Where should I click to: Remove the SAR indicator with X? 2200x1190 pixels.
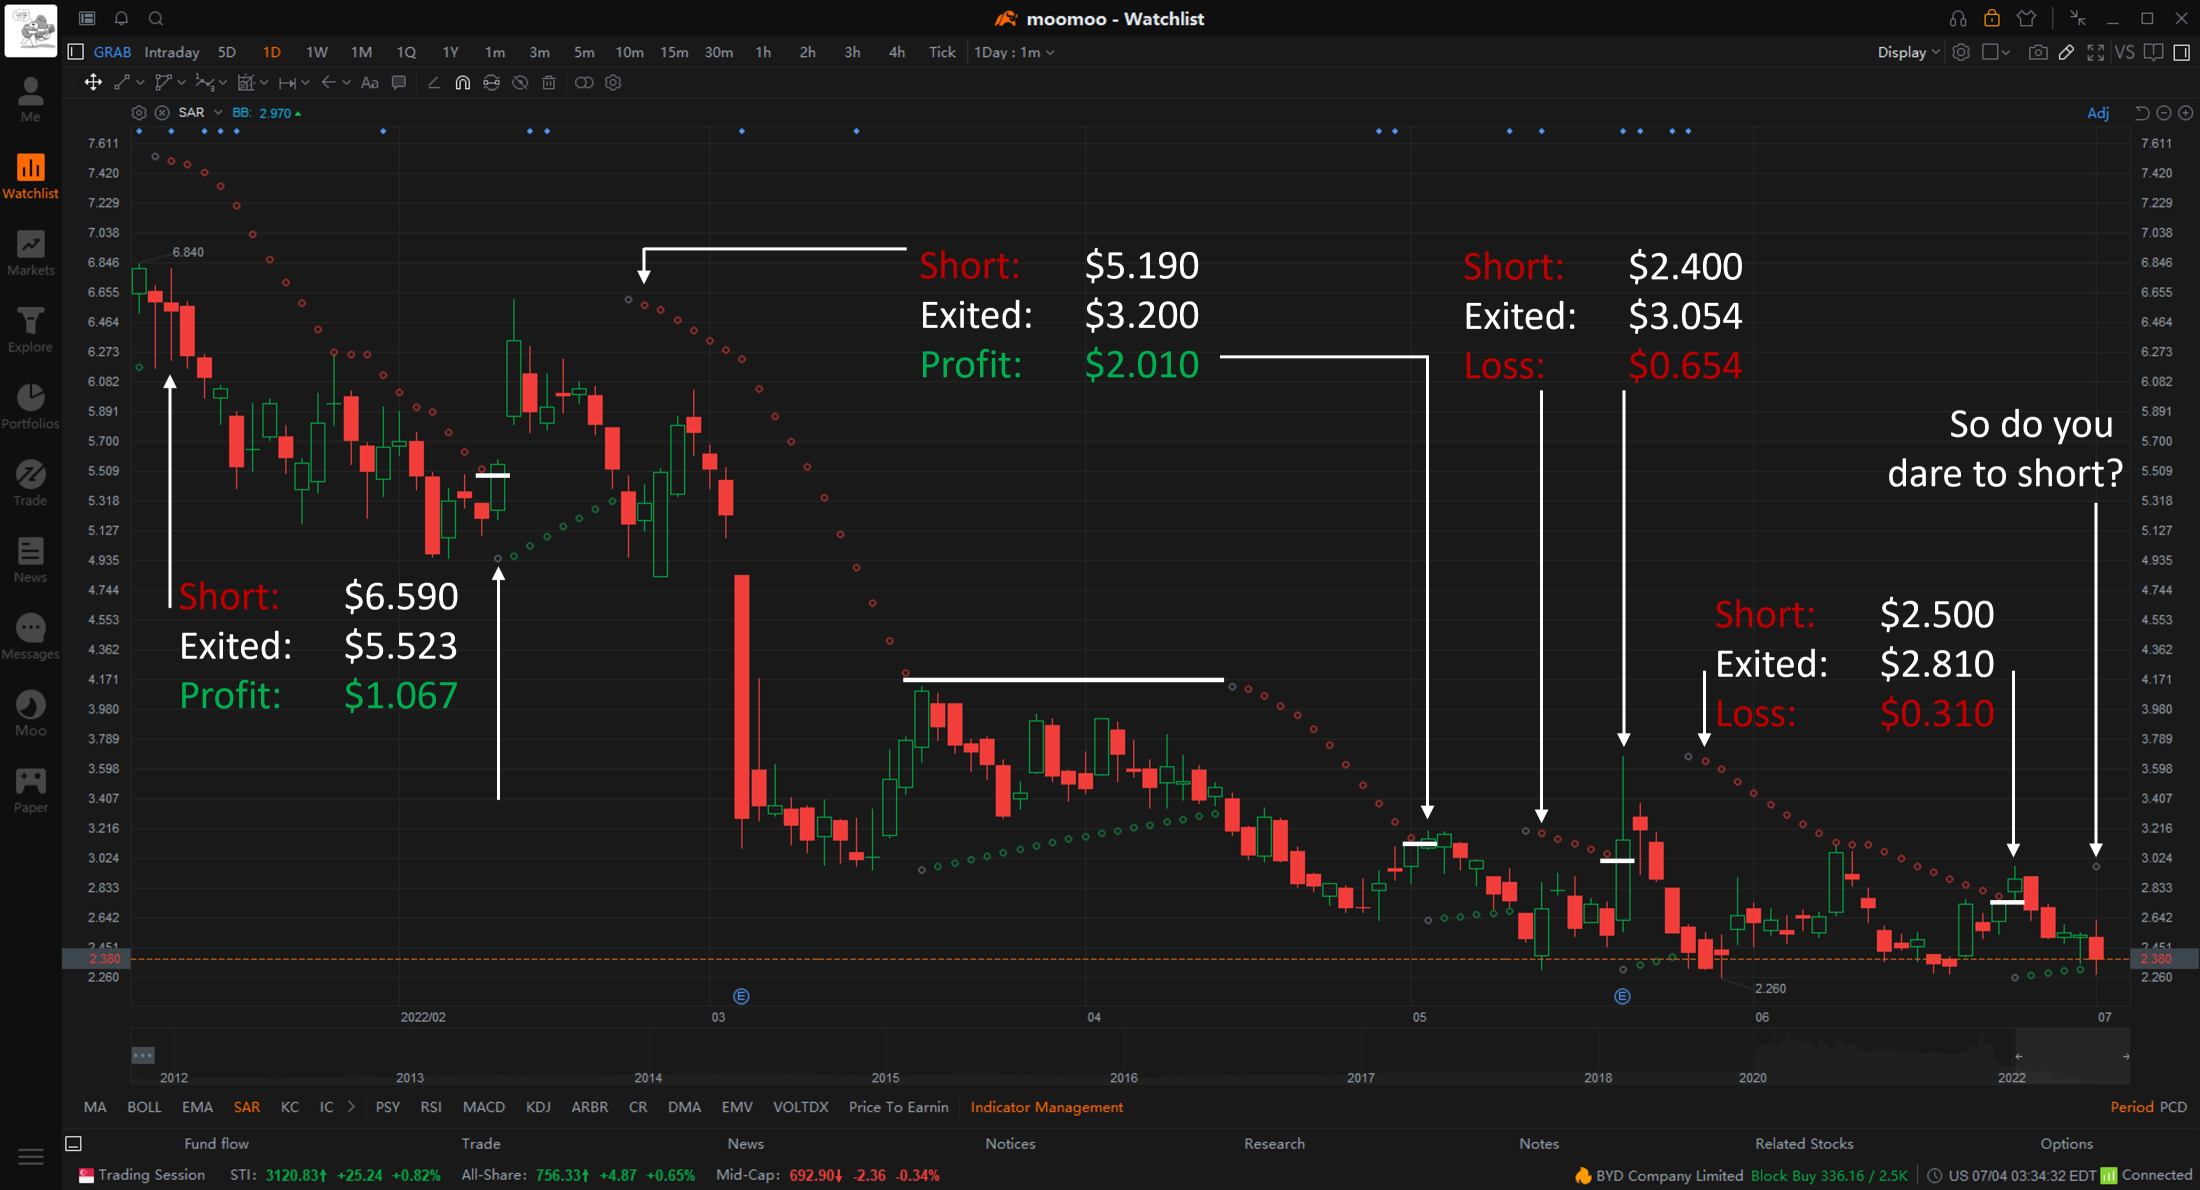(162, 113)
